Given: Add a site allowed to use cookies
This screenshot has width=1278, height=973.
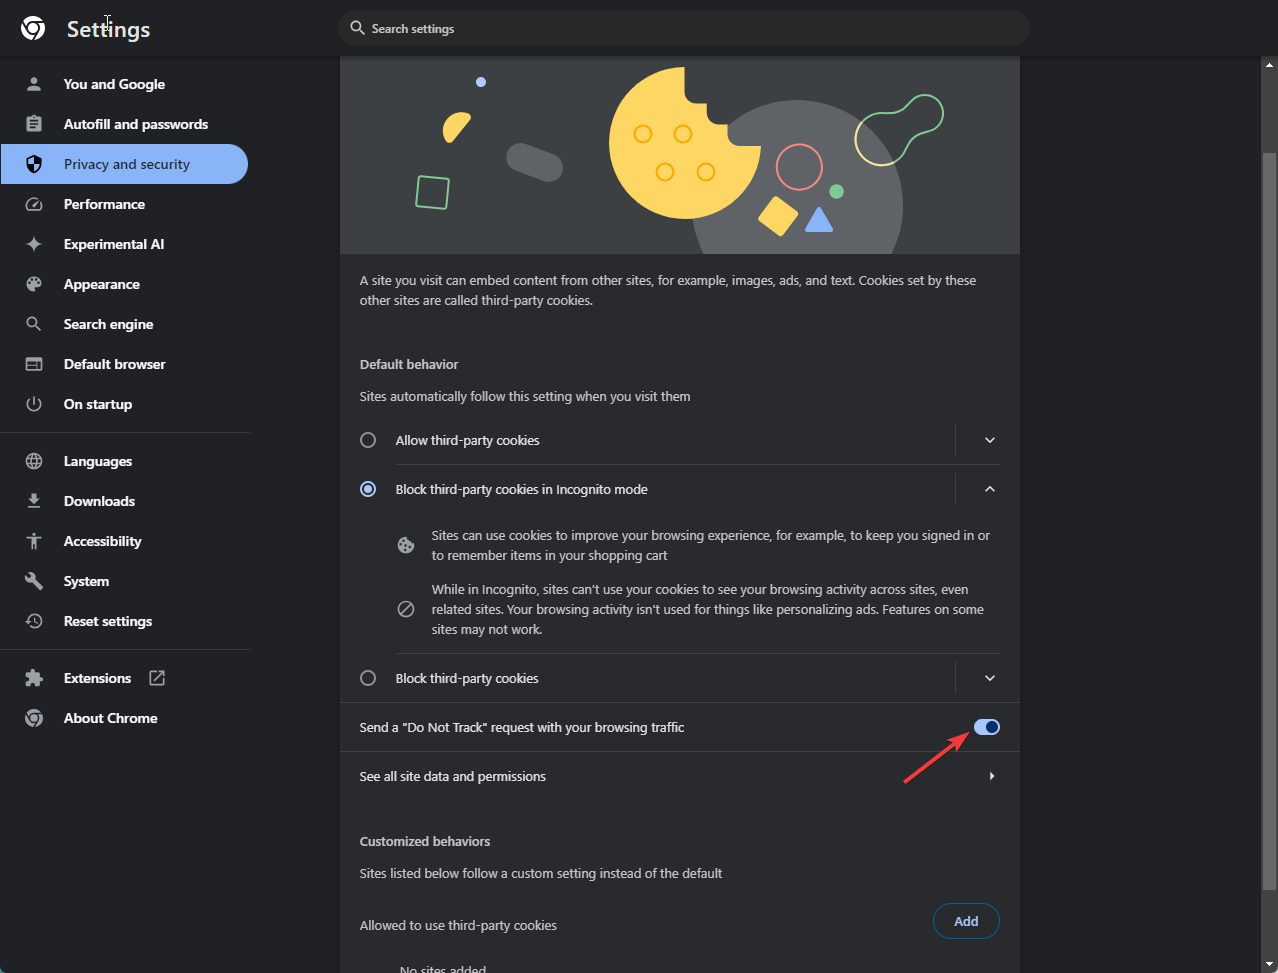Looking at the screenshot, I should coord(966,921).
